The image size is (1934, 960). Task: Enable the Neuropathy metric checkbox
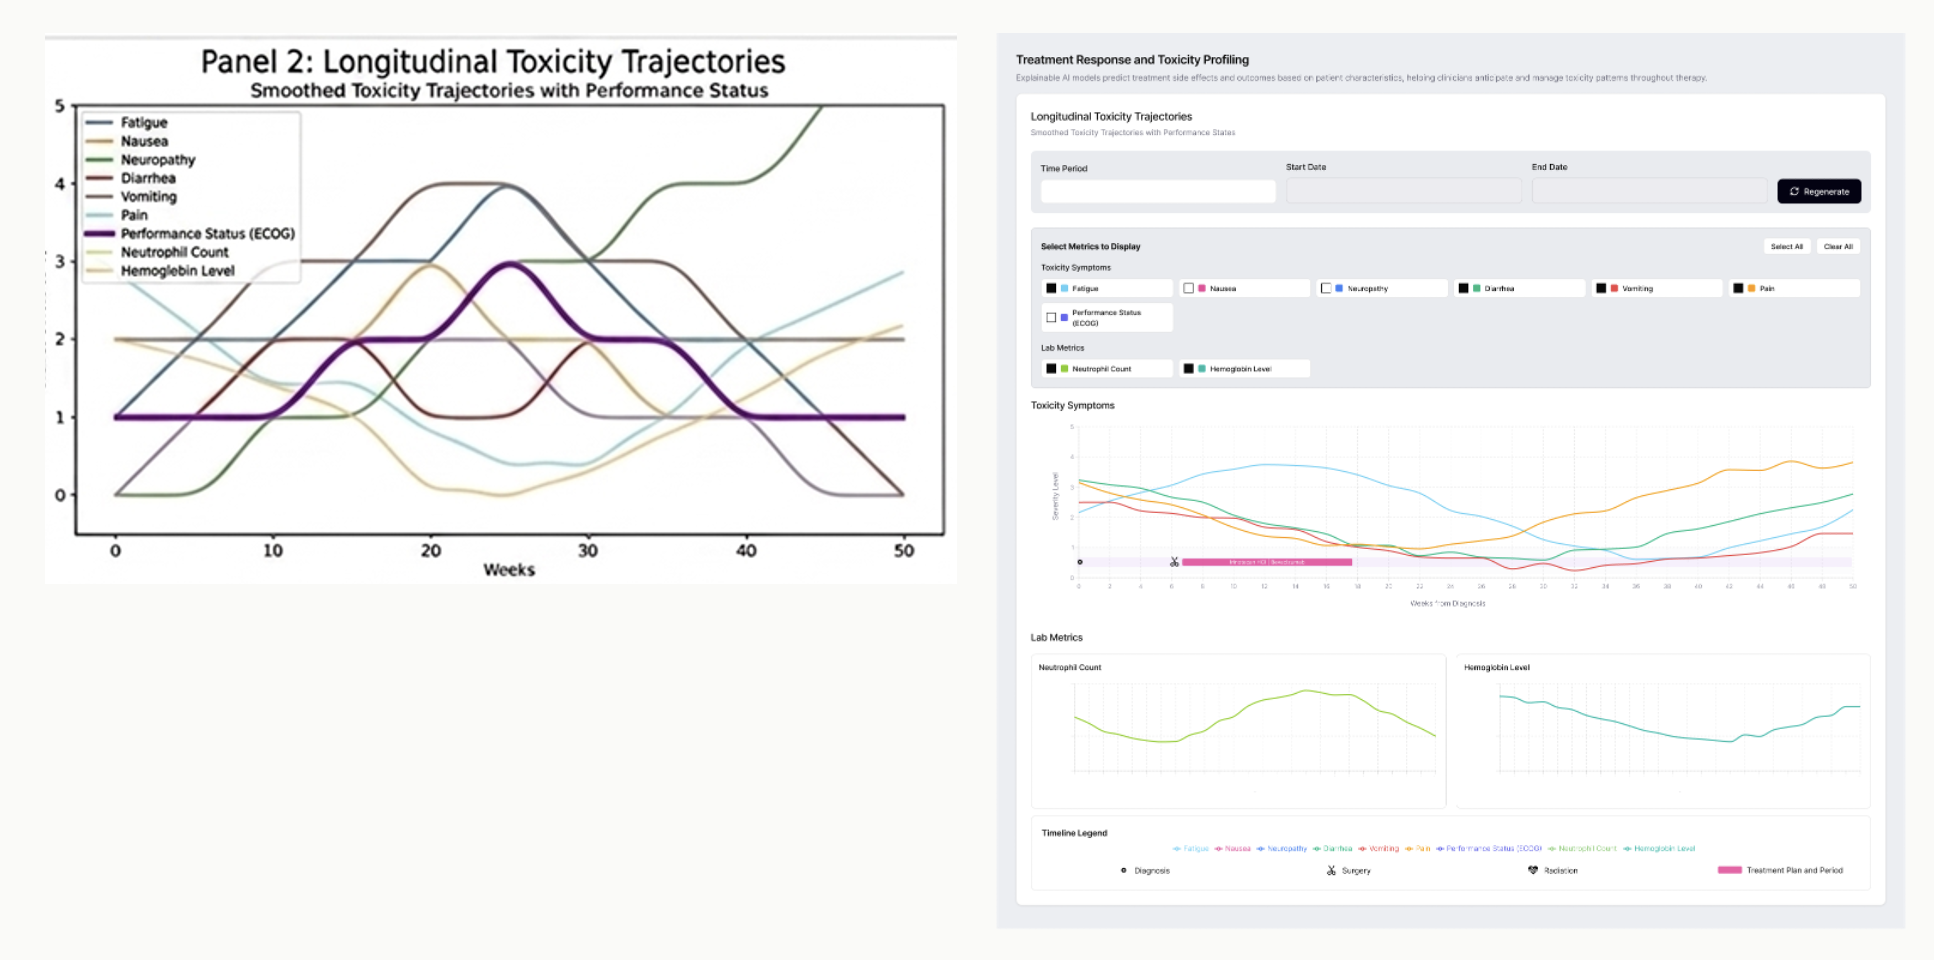pyautogui.click(x=1326, y=288)
